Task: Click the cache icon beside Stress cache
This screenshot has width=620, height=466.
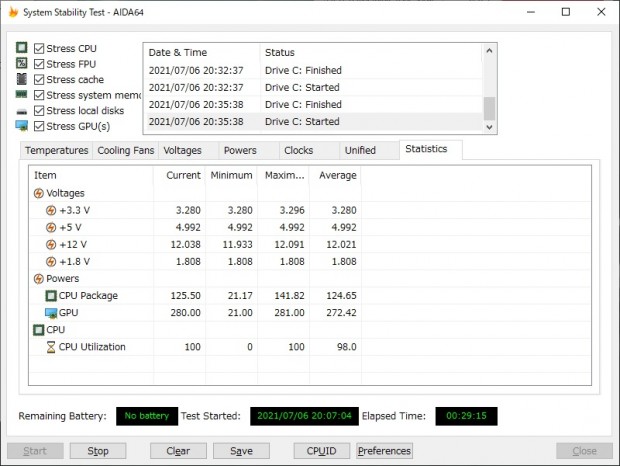Action: (x=21, y=79)
